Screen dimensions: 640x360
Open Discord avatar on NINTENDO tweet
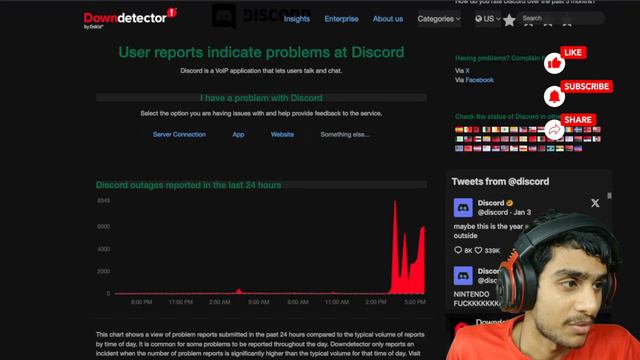click(463, 276)
